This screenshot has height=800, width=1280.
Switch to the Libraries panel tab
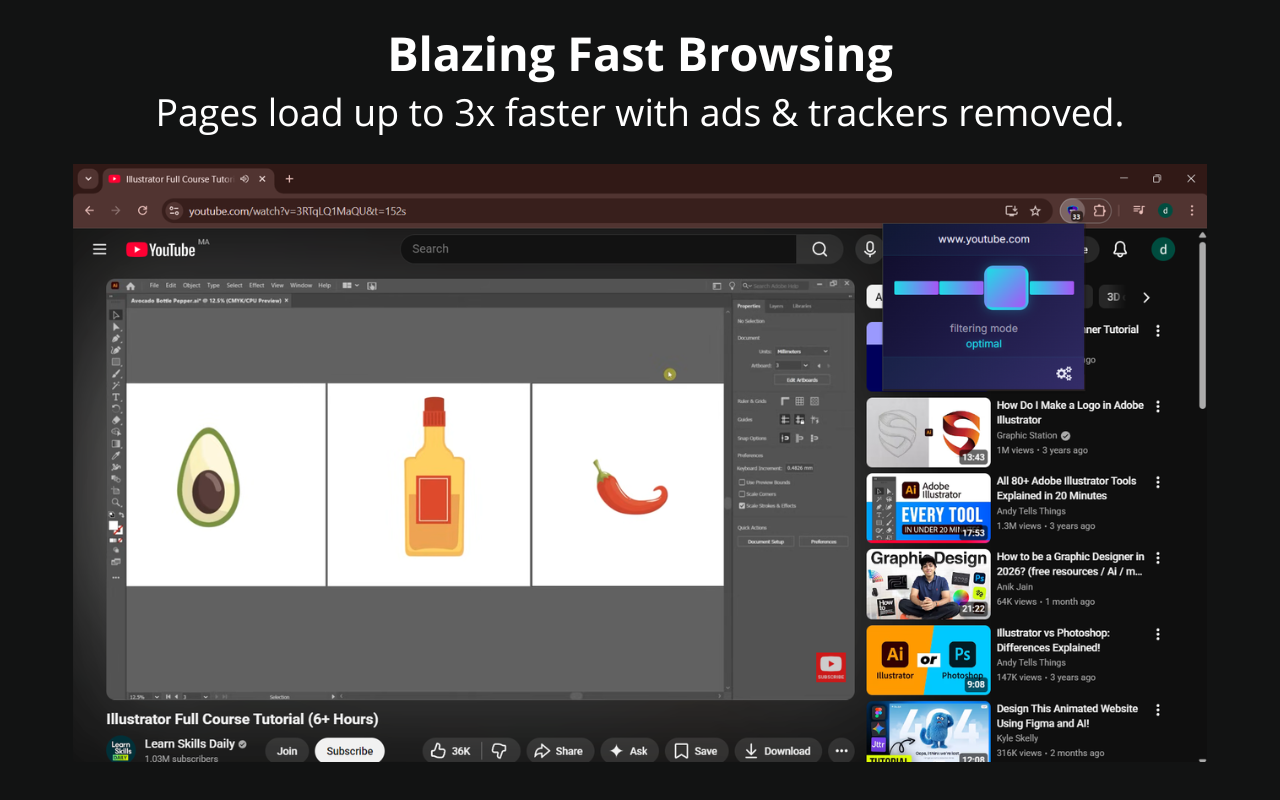point(802,306)
